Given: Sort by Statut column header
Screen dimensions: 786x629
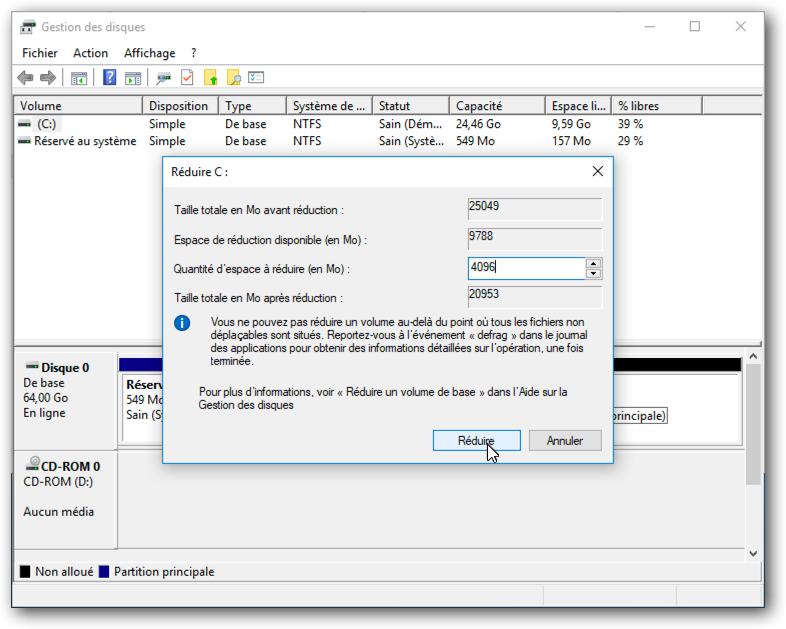Looking at the screenshot, I should [x=411, y=106].
